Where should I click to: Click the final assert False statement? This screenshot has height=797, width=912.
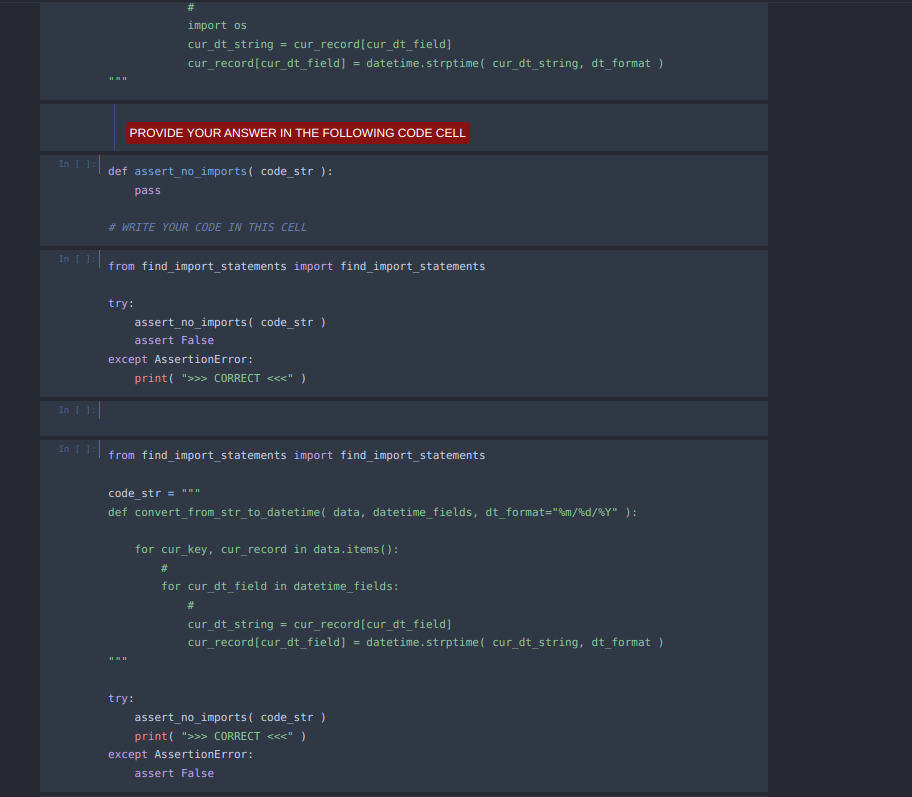tap(176, 773)
